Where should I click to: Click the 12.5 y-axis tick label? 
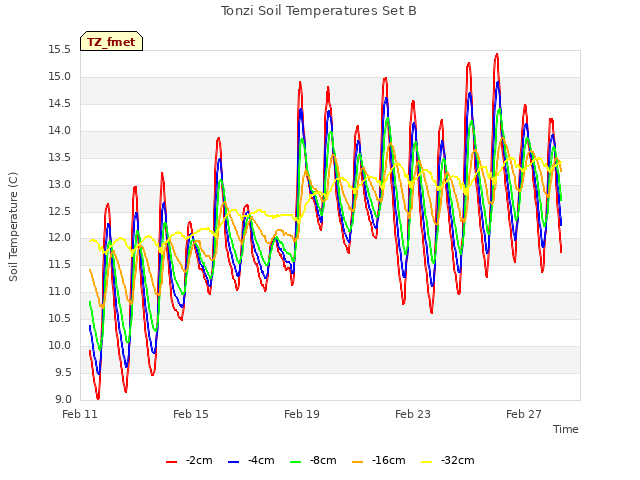(x=60, y=211)
